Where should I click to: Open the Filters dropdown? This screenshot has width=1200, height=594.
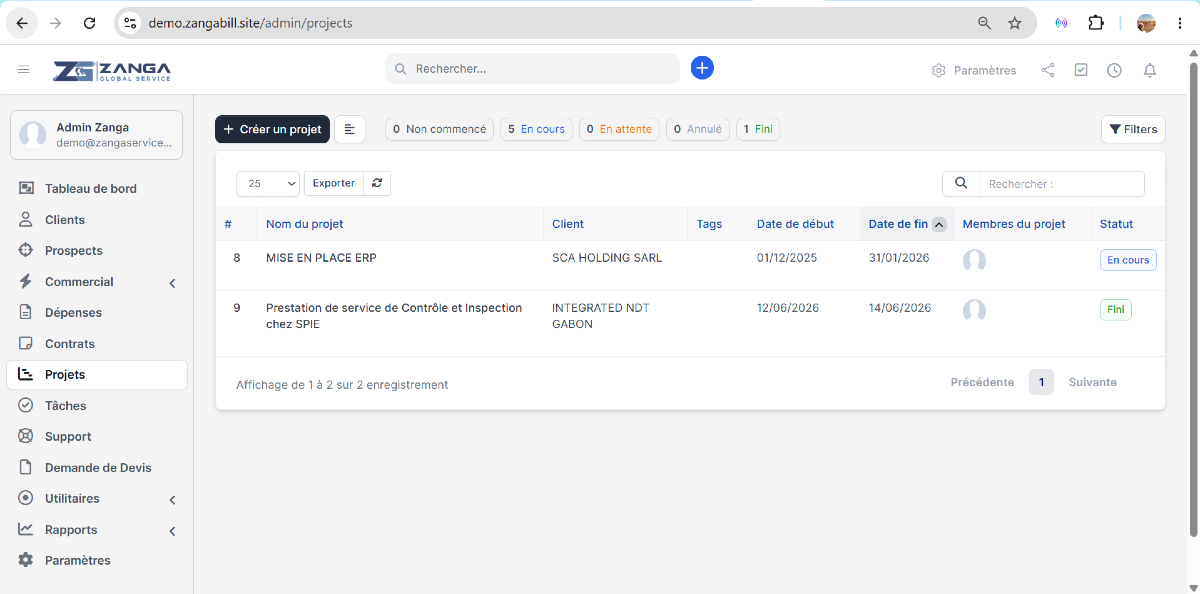click(1133, 129)
